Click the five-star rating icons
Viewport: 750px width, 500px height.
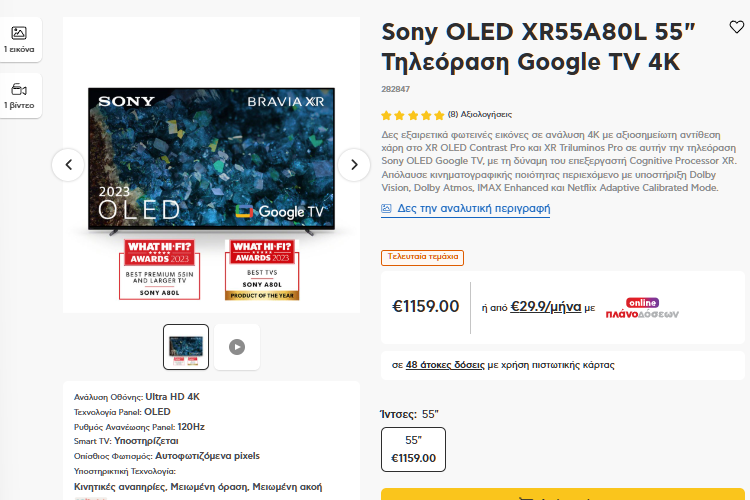click(x=413, y=115)
